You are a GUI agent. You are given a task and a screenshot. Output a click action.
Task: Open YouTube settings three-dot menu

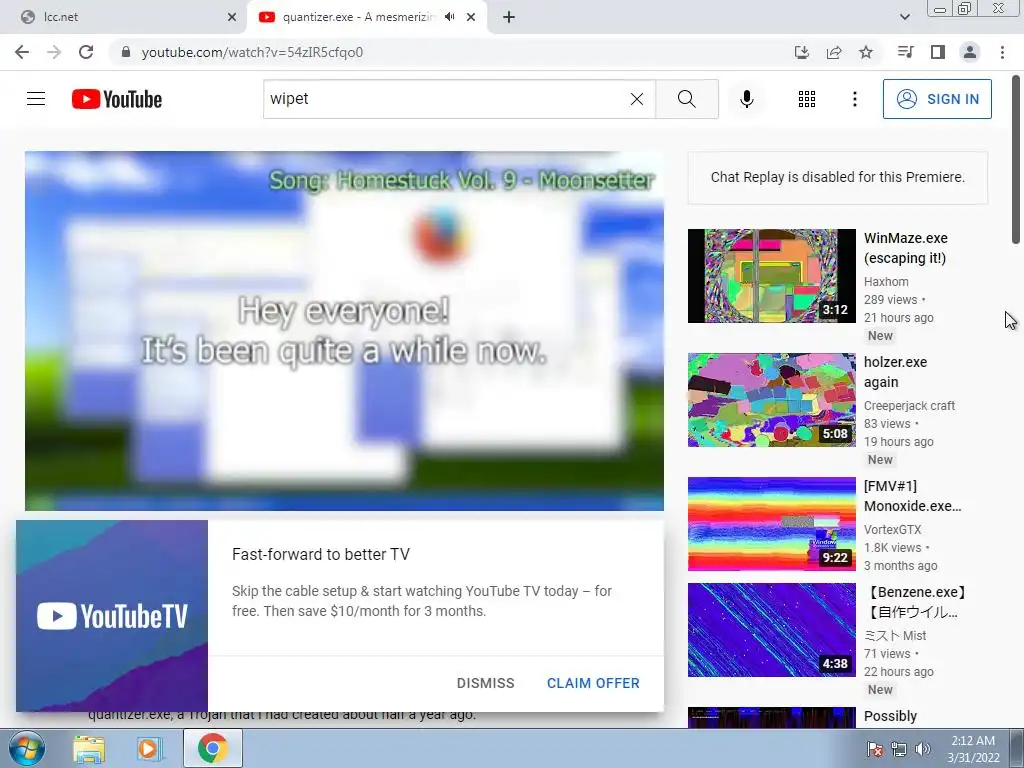(x=855, y=99)
